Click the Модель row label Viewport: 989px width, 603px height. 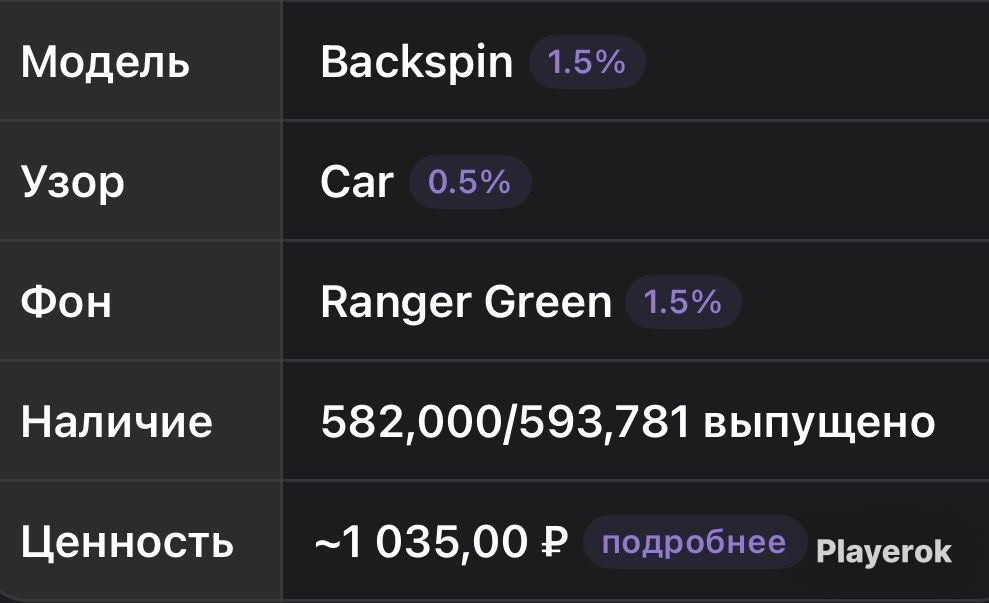[x=105, y=63]
